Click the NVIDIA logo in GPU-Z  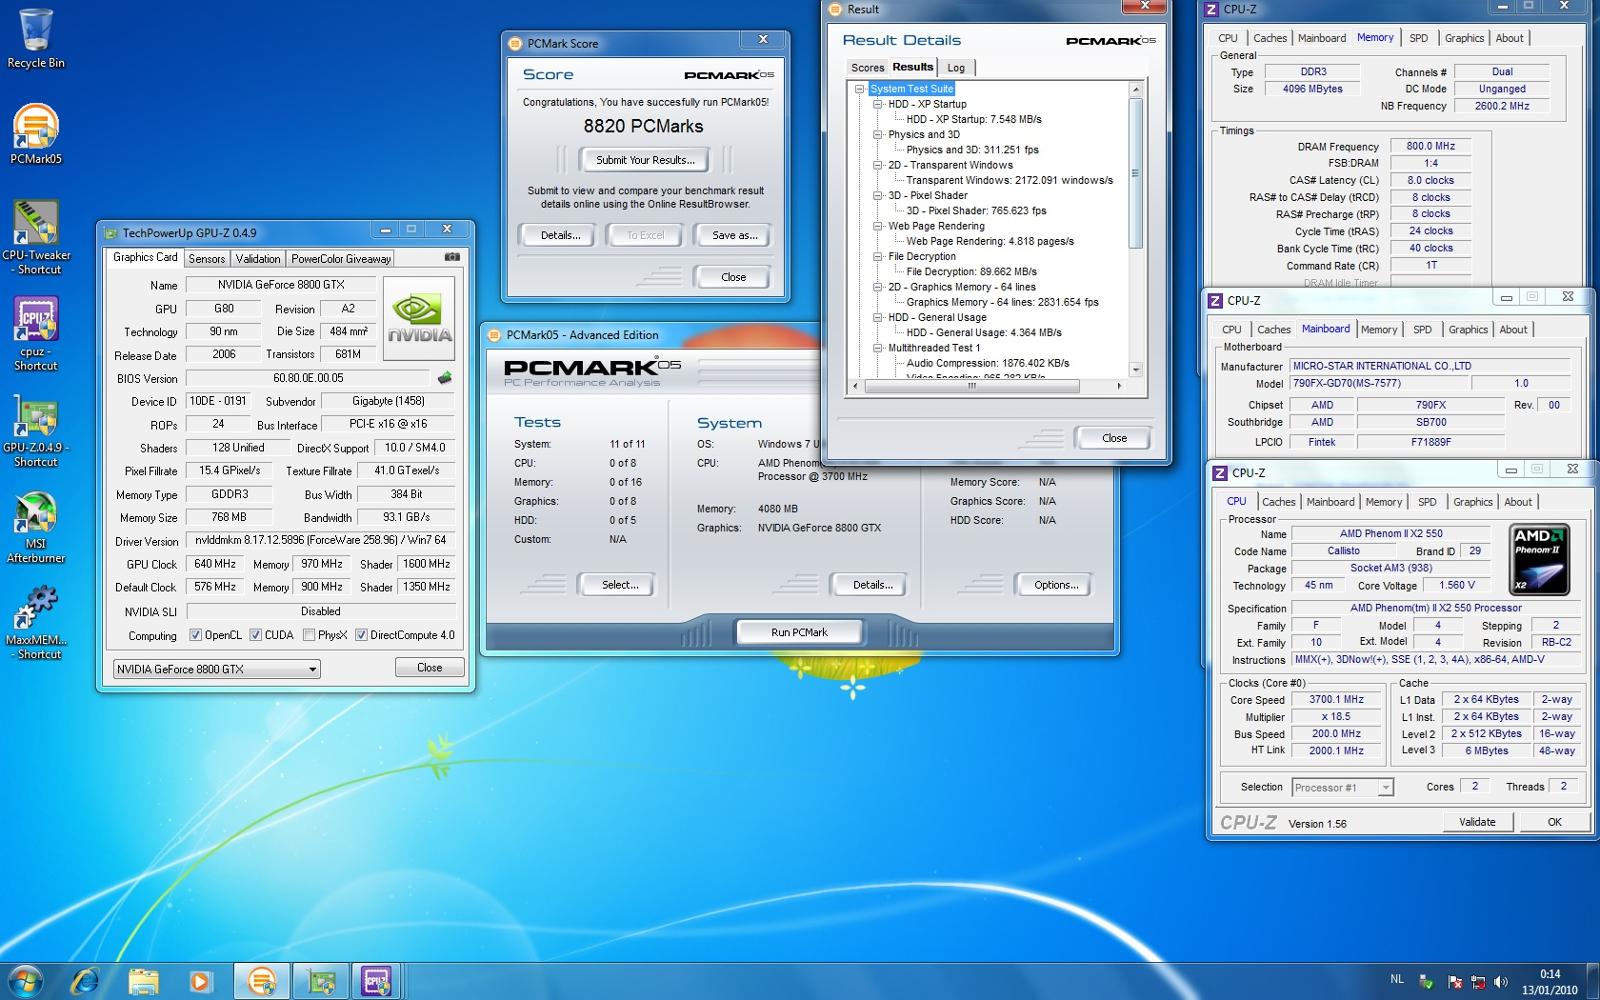coord(419,318)
